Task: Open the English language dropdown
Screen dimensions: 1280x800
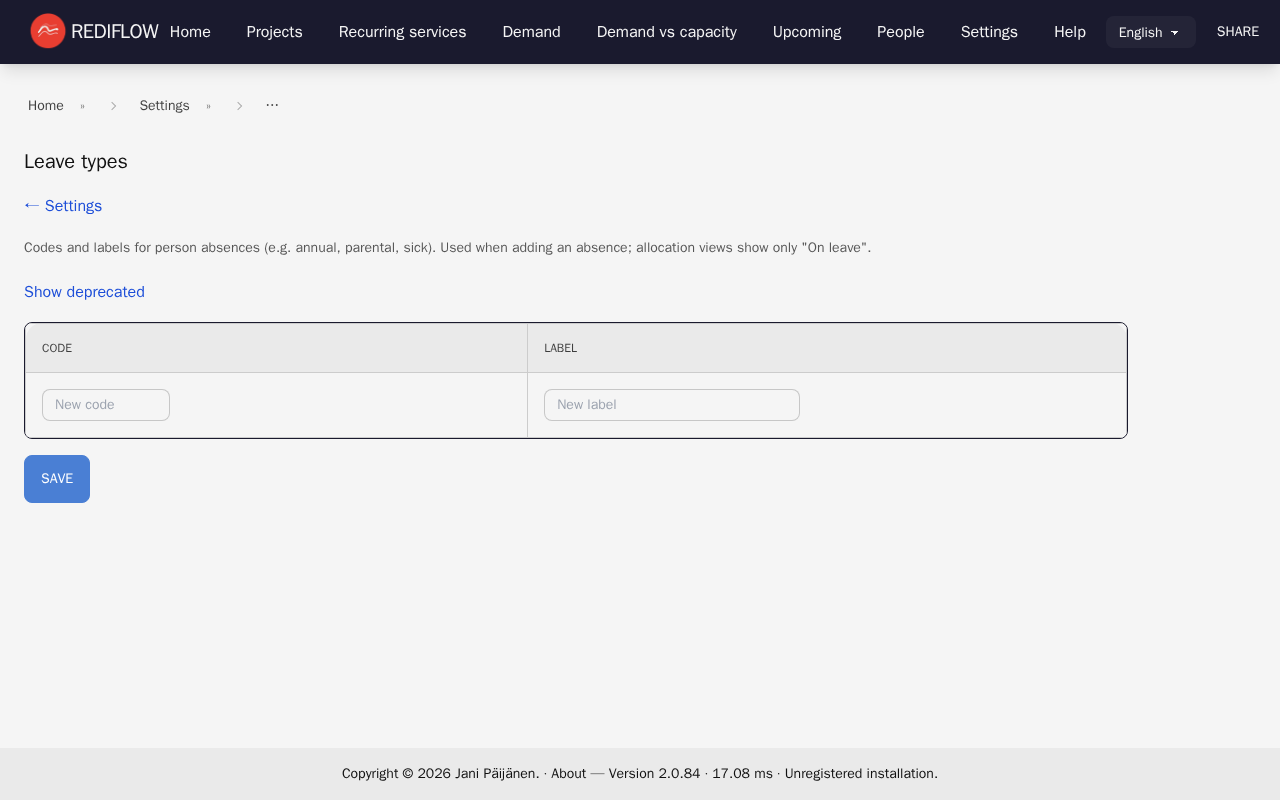Action: pyautogui.click(x=1150, y=32)
